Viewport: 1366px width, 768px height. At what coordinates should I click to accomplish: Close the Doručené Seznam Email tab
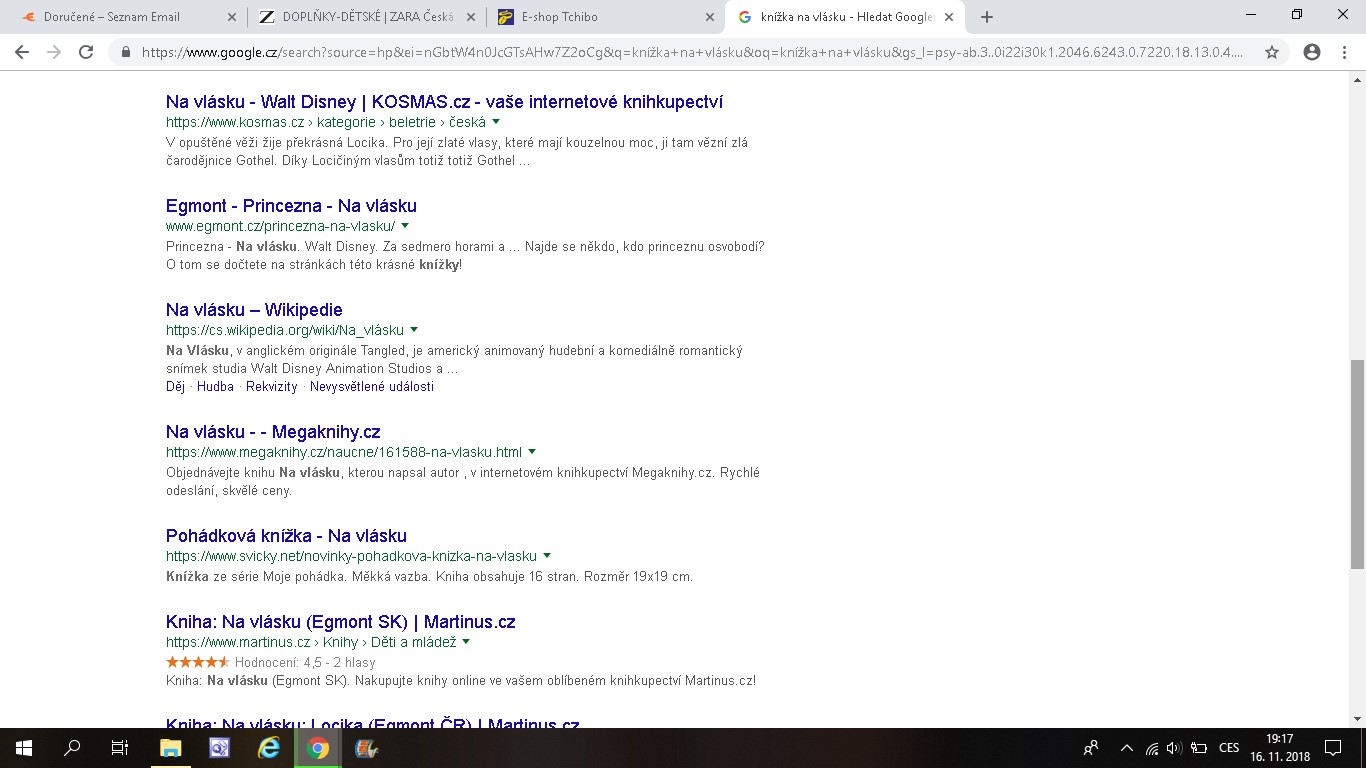pos(233,17)
